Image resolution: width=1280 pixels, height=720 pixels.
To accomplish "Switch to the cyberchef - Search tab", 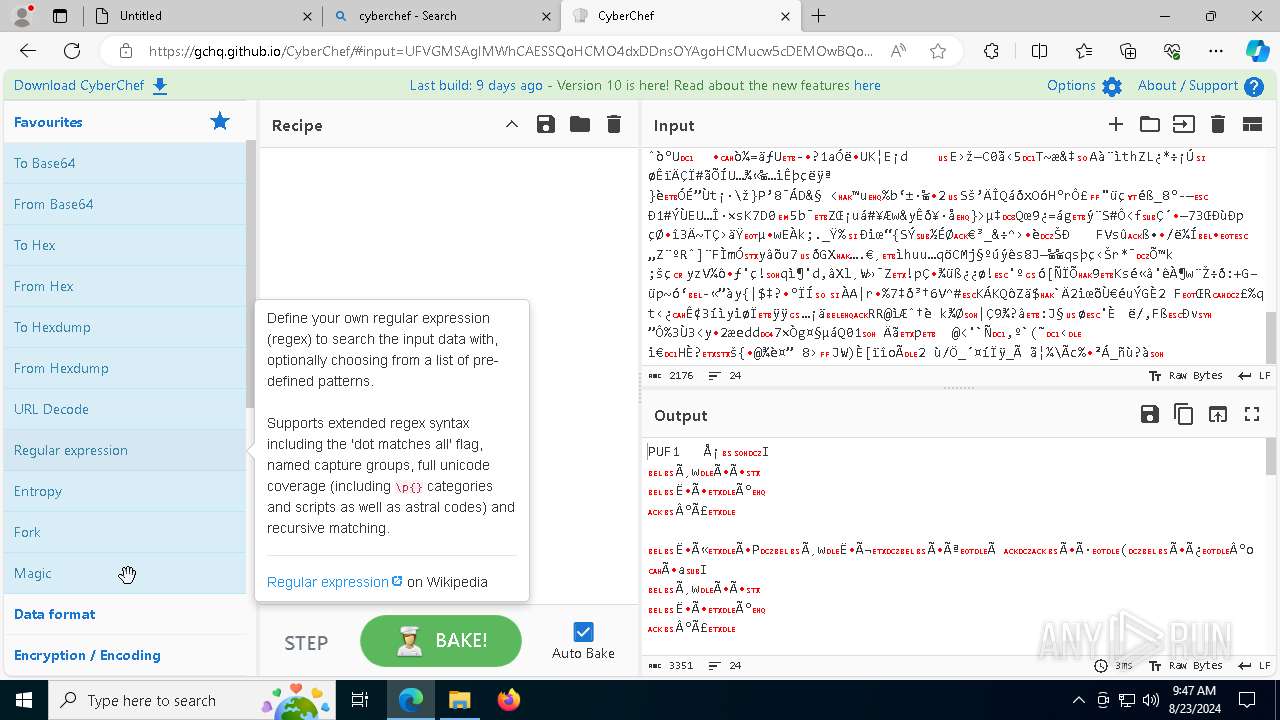I will (441, 16).
